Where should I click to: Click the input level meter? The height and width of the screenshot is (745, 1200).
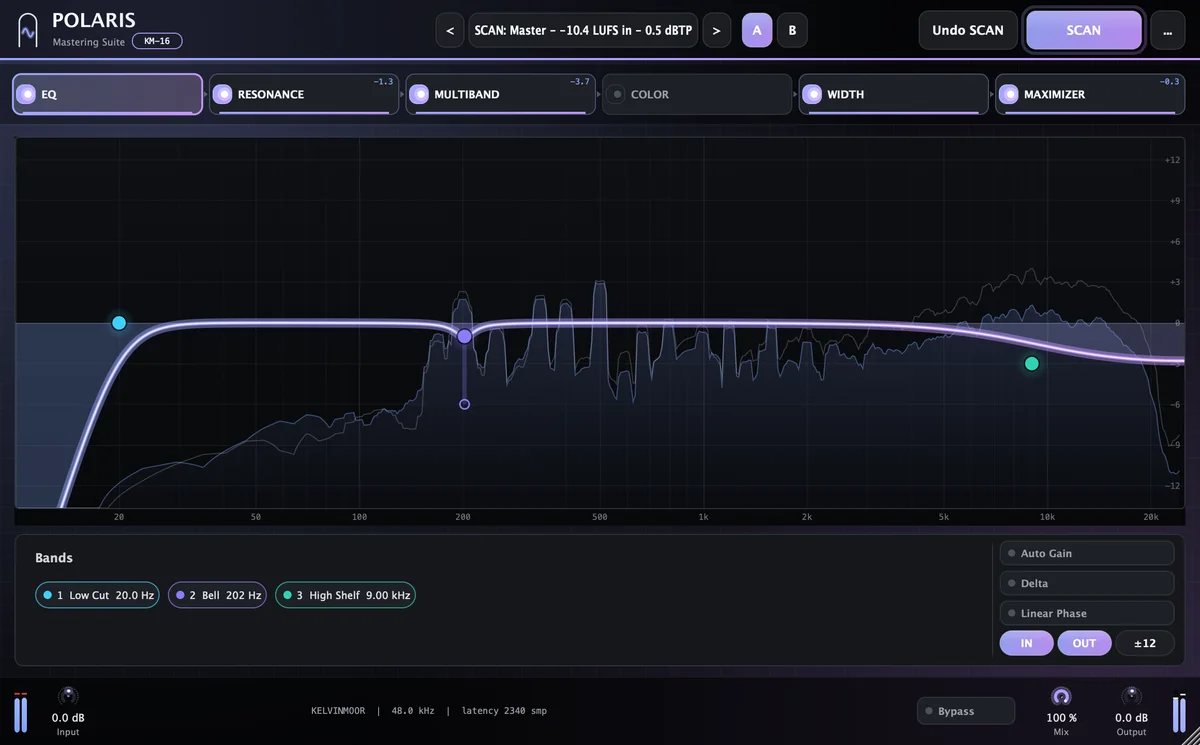[x=21, y=714]
